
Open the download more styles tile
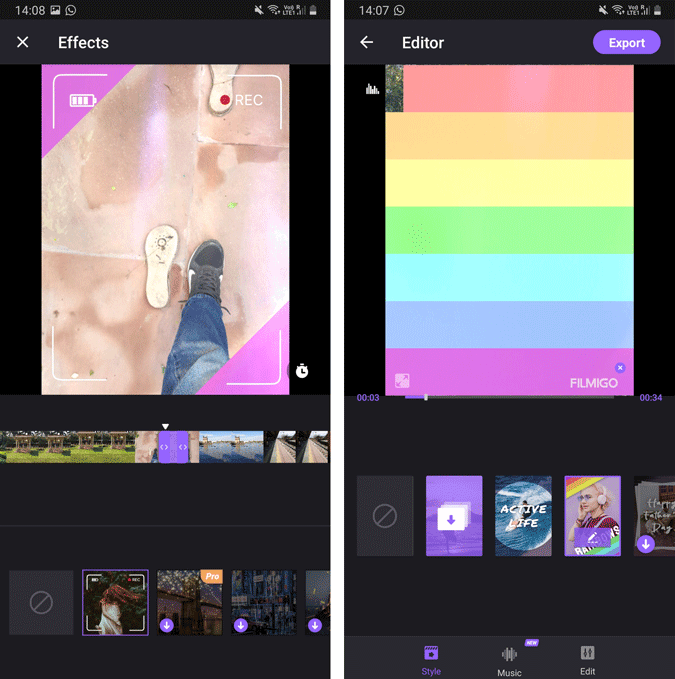[x=454, y=516]
